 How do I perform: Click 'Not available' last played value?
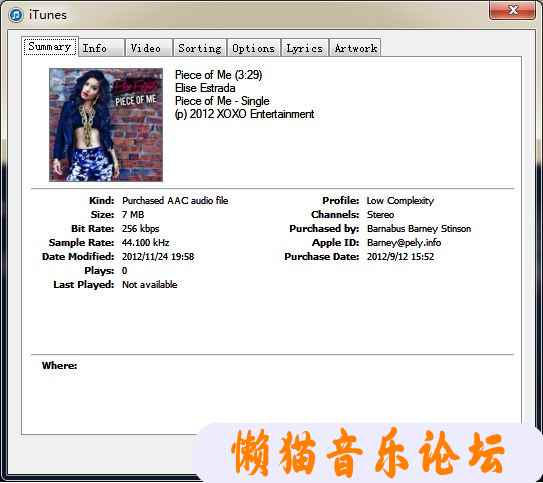(150, 285)
